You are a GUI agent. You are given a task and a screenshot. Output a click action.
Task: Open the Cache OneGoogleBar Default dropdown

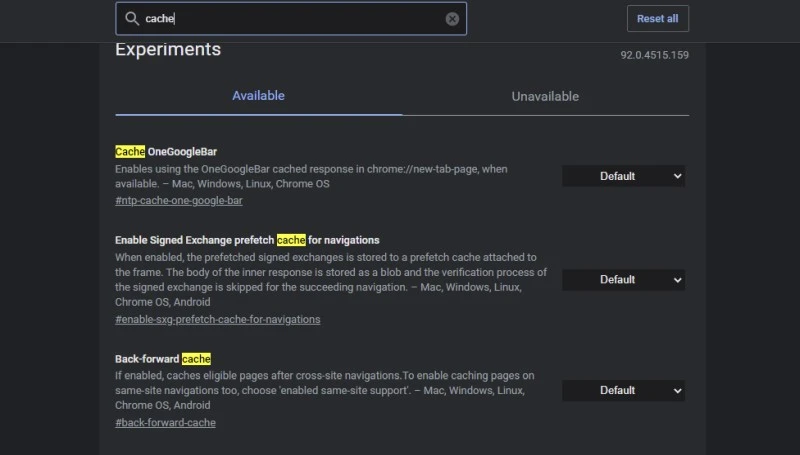point(623,176)
